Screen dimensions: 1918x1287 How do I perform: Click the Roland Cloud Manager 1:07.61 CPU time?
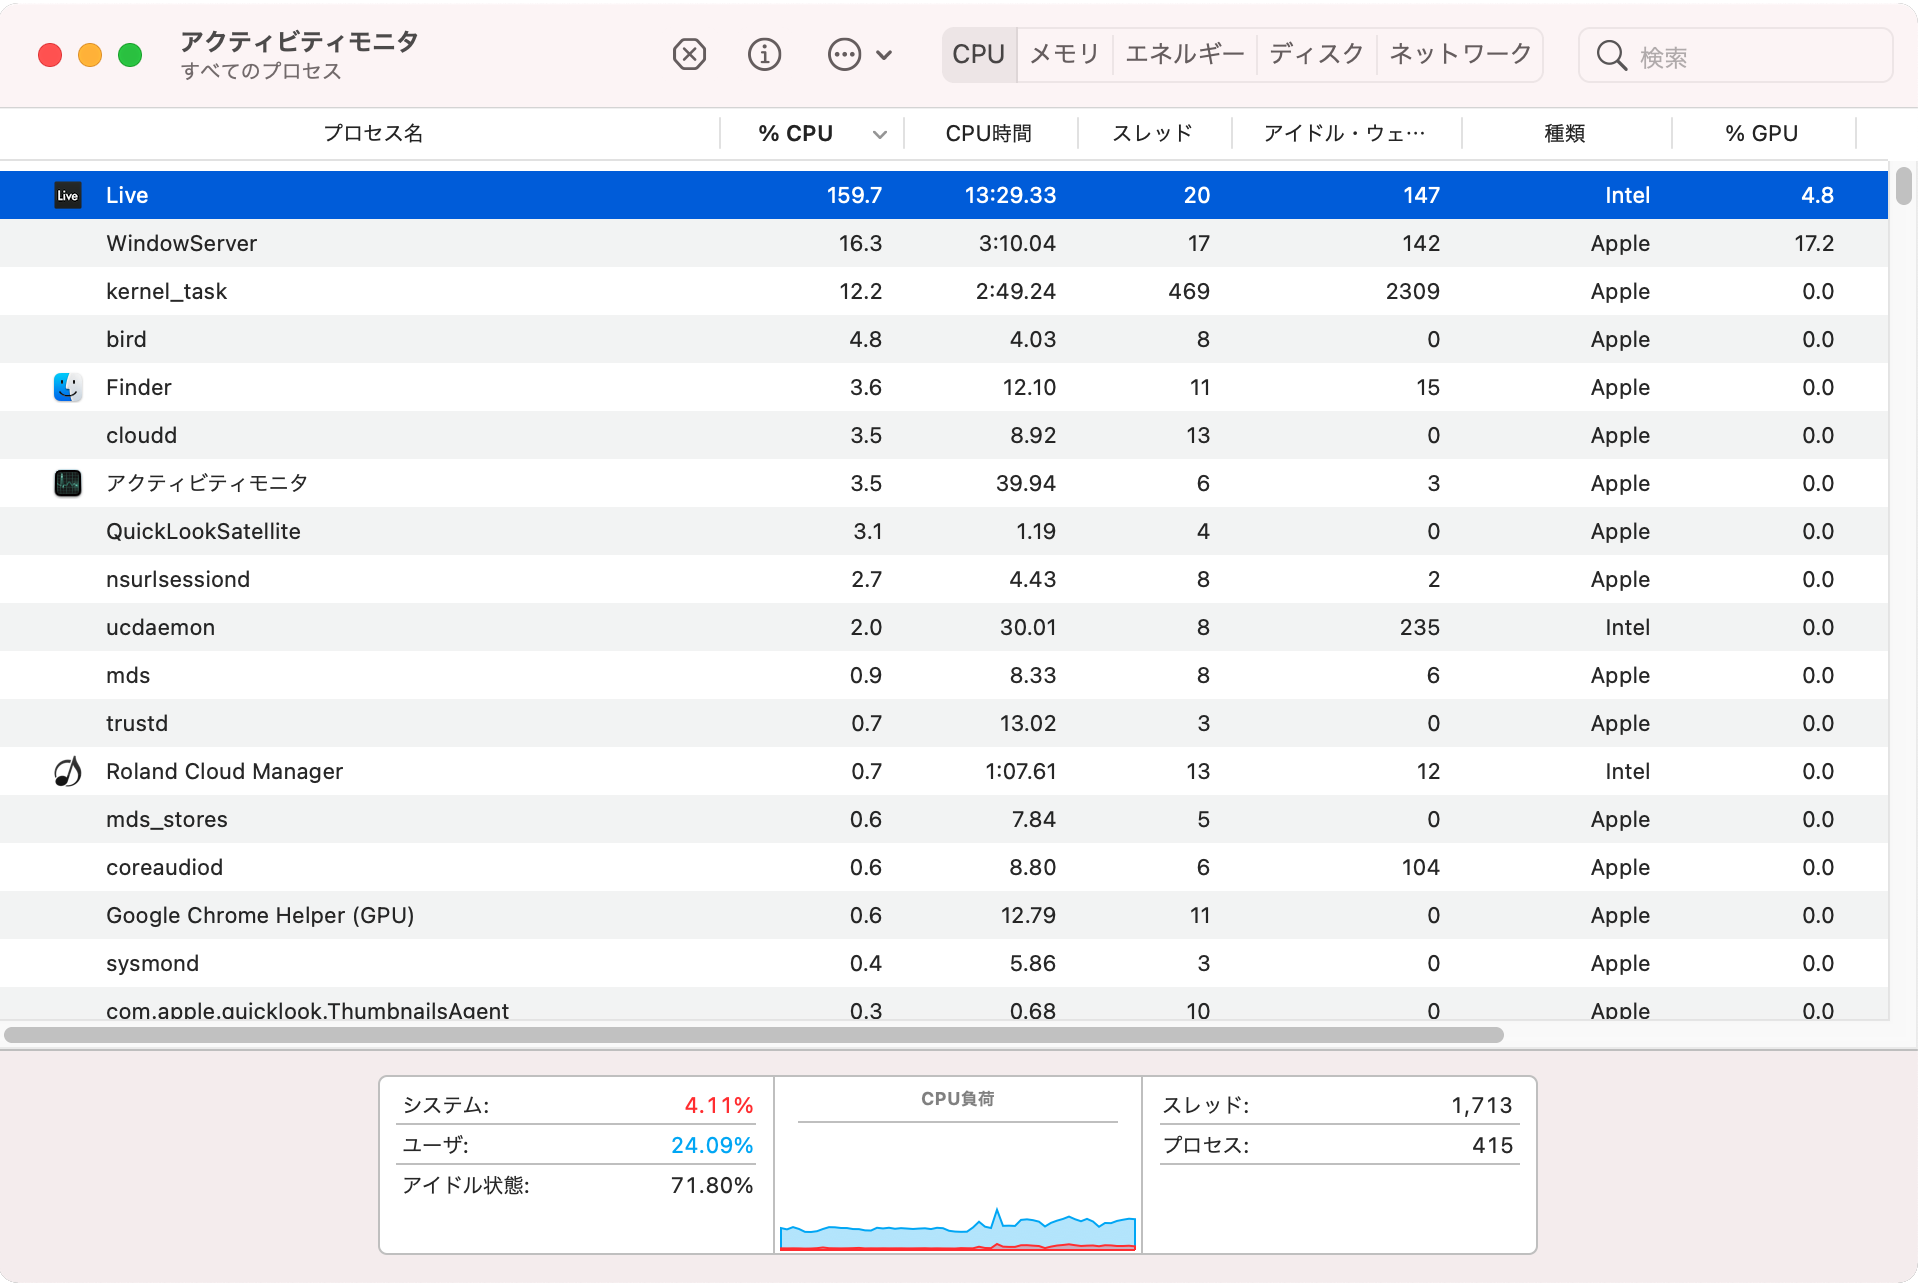coord(1020,771)
